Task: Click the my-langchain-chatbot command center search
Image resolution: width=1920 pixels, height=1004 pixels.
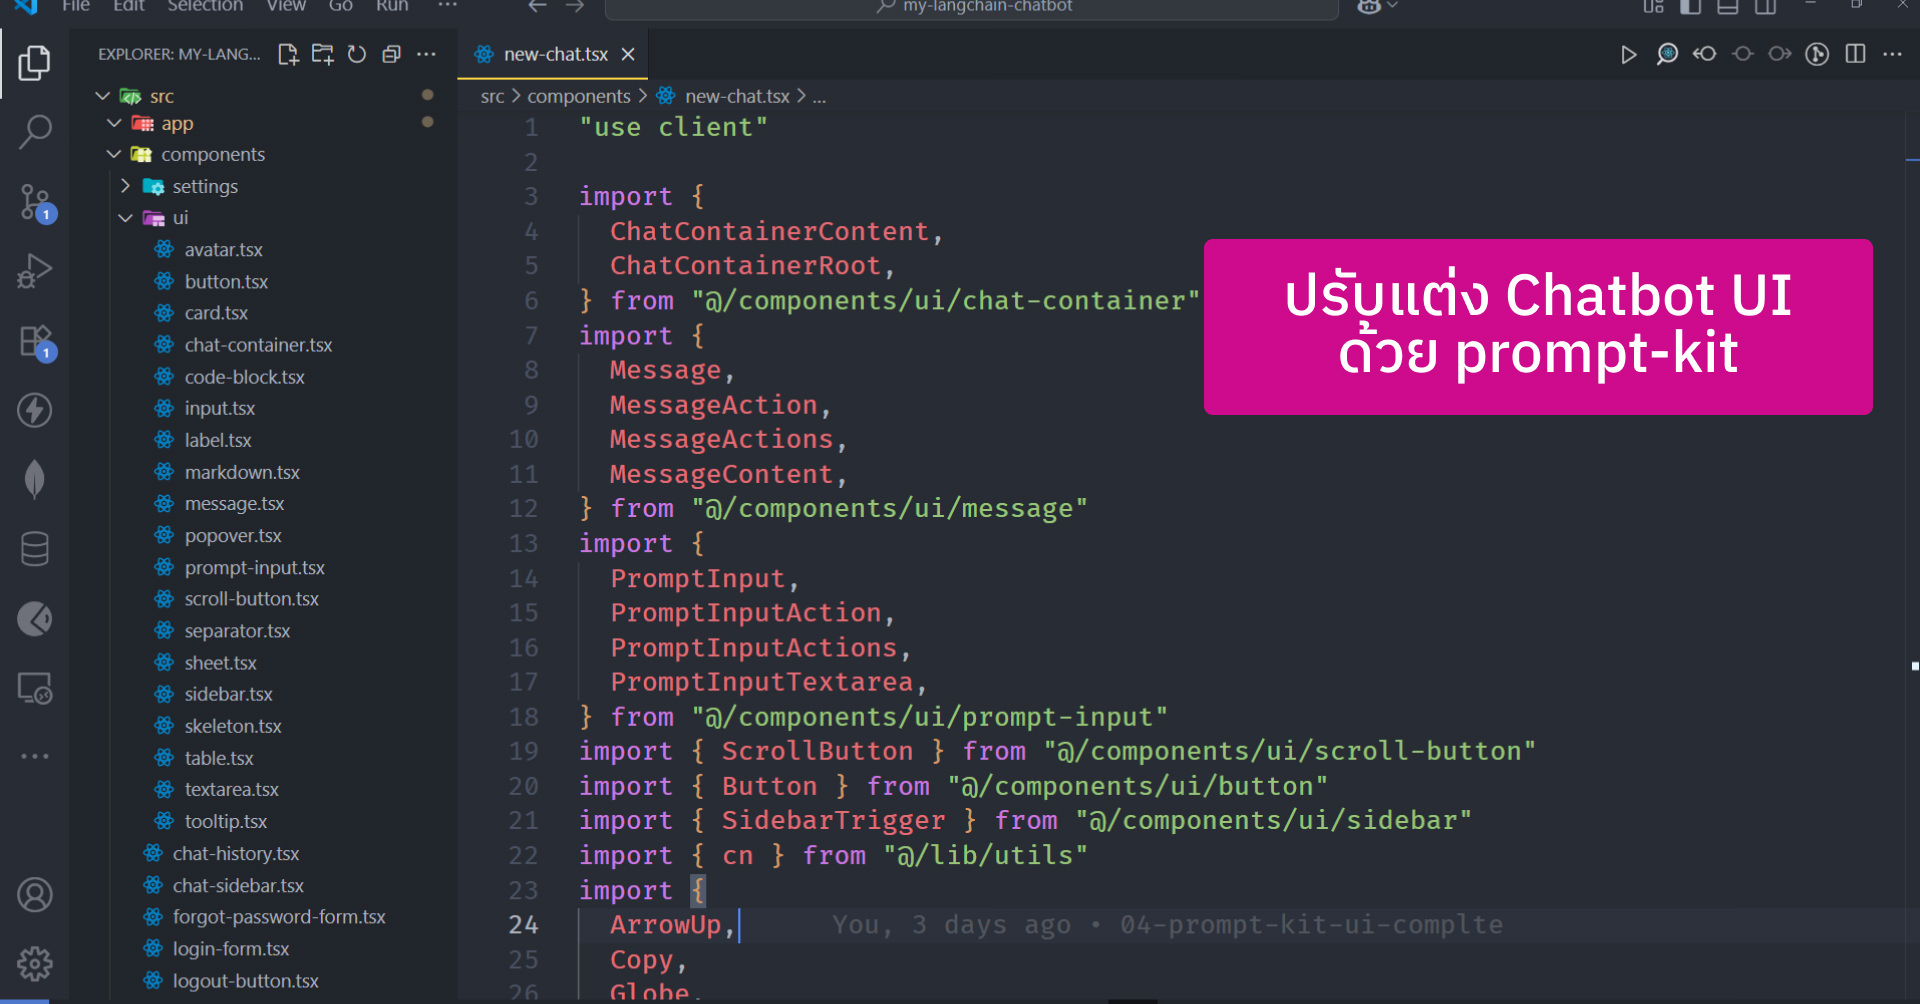Action: click(x=972, y=8)
